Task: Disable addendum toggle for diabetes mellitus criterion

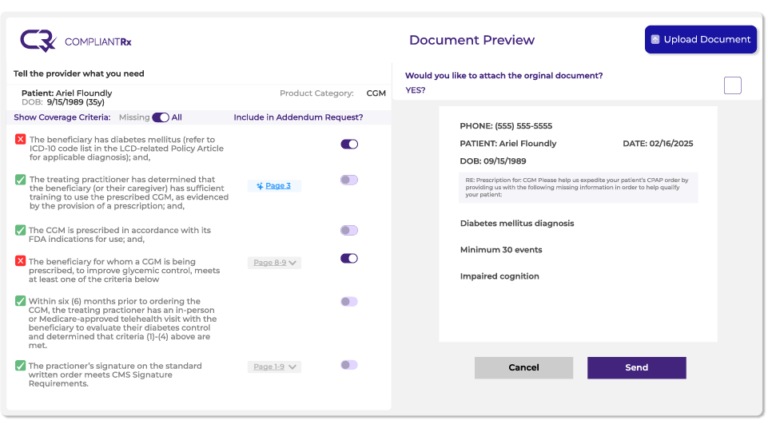Action: pos(349,144)
